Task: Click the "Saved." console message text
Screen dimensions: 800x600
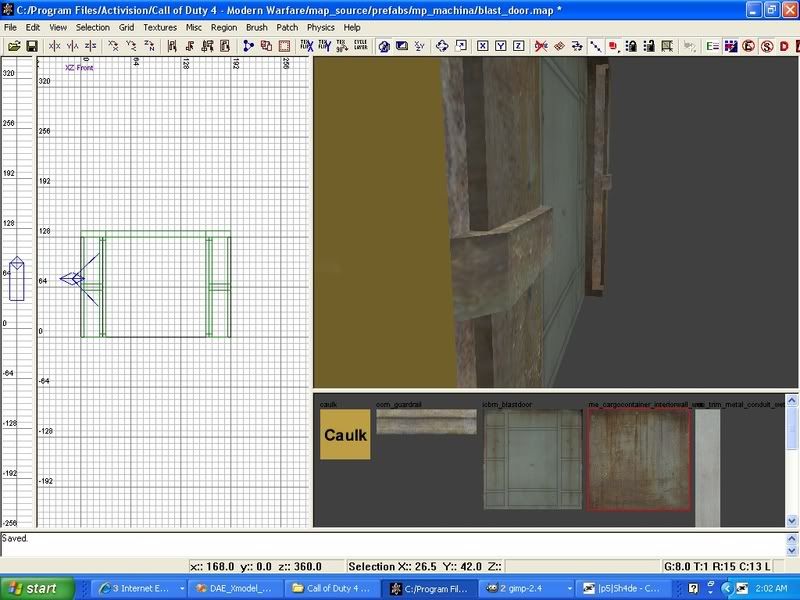Action: 15,538
